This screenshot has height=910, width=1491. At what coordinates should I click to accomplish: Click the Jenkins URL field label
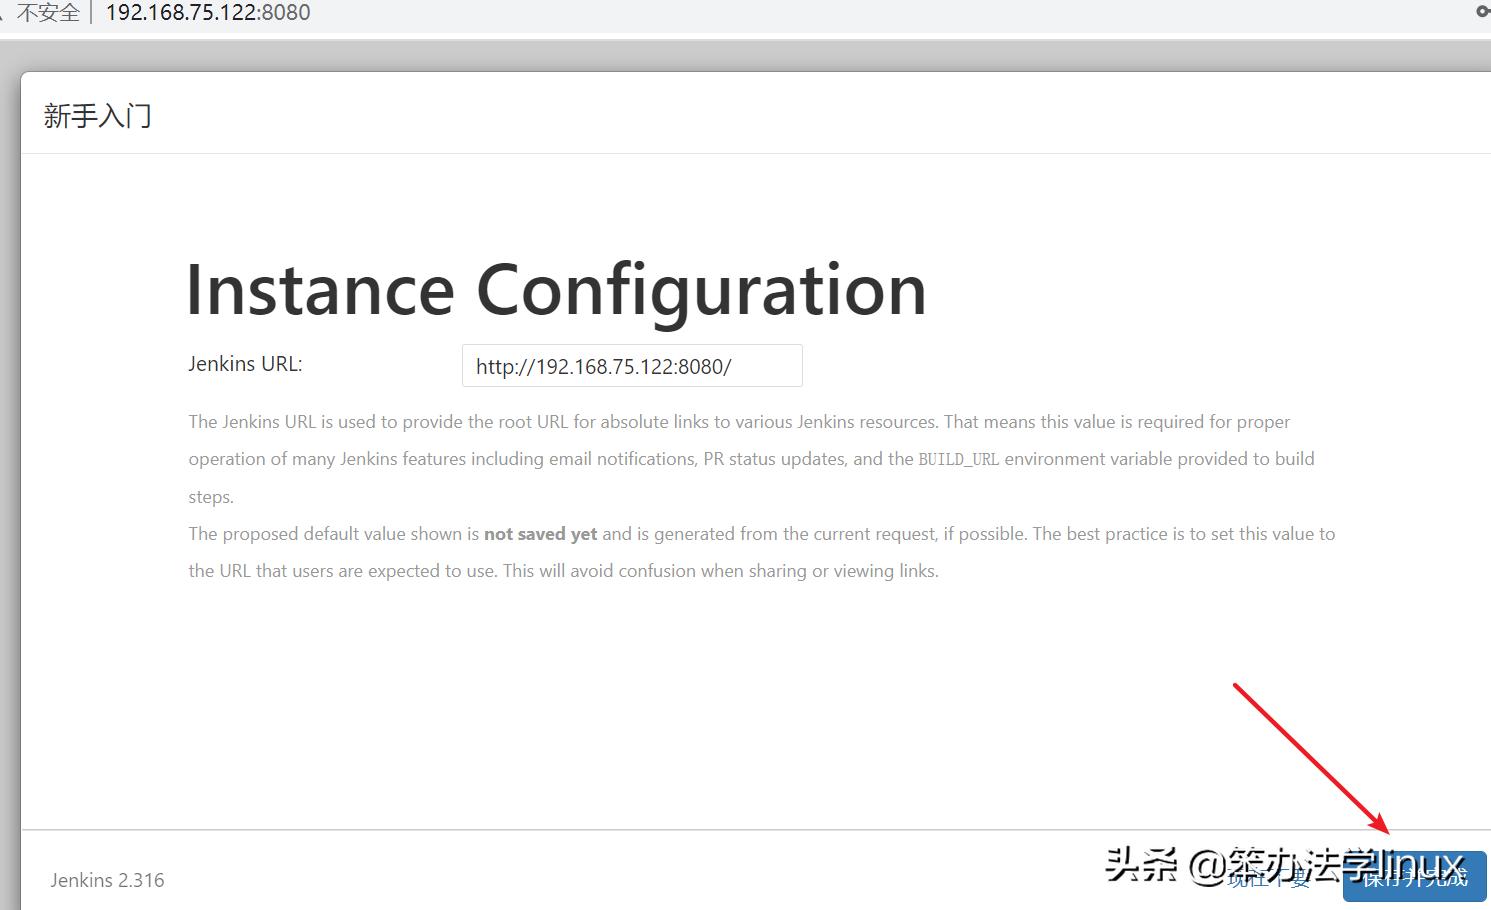tap(244, 363)
